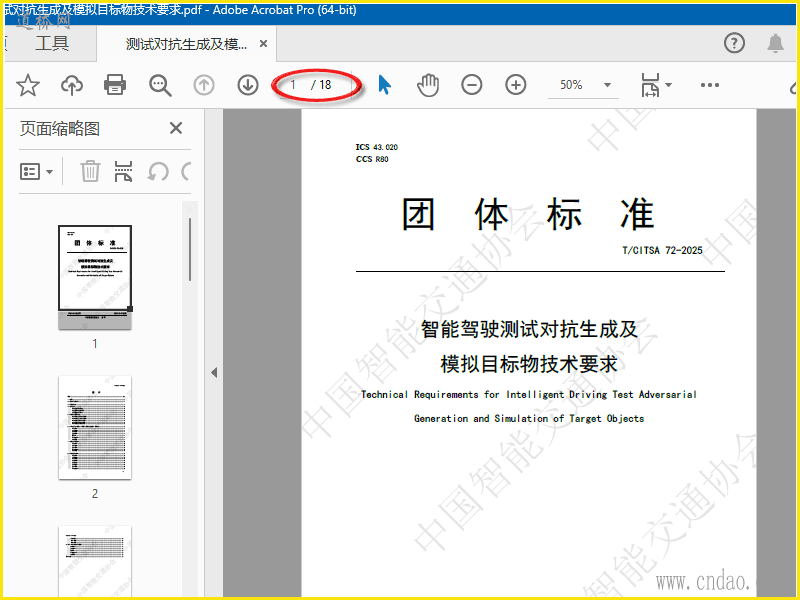Open the find text magnifier tool
The width and height of the screenshot is (800, 600).
click(x=160, y=85)
